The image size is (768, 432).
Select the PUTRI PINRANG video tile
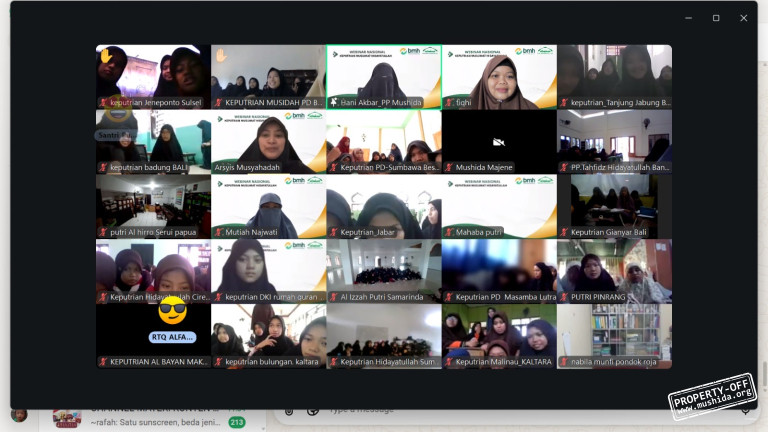(x=615, y=271)
